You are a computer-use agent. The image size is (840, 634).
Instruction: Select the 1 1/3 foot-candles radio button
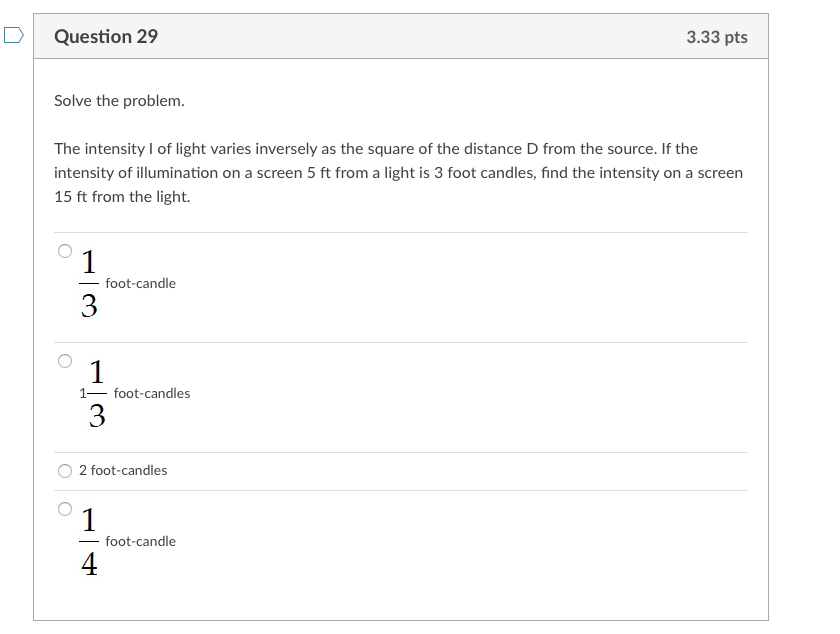(x=63, y=360)
